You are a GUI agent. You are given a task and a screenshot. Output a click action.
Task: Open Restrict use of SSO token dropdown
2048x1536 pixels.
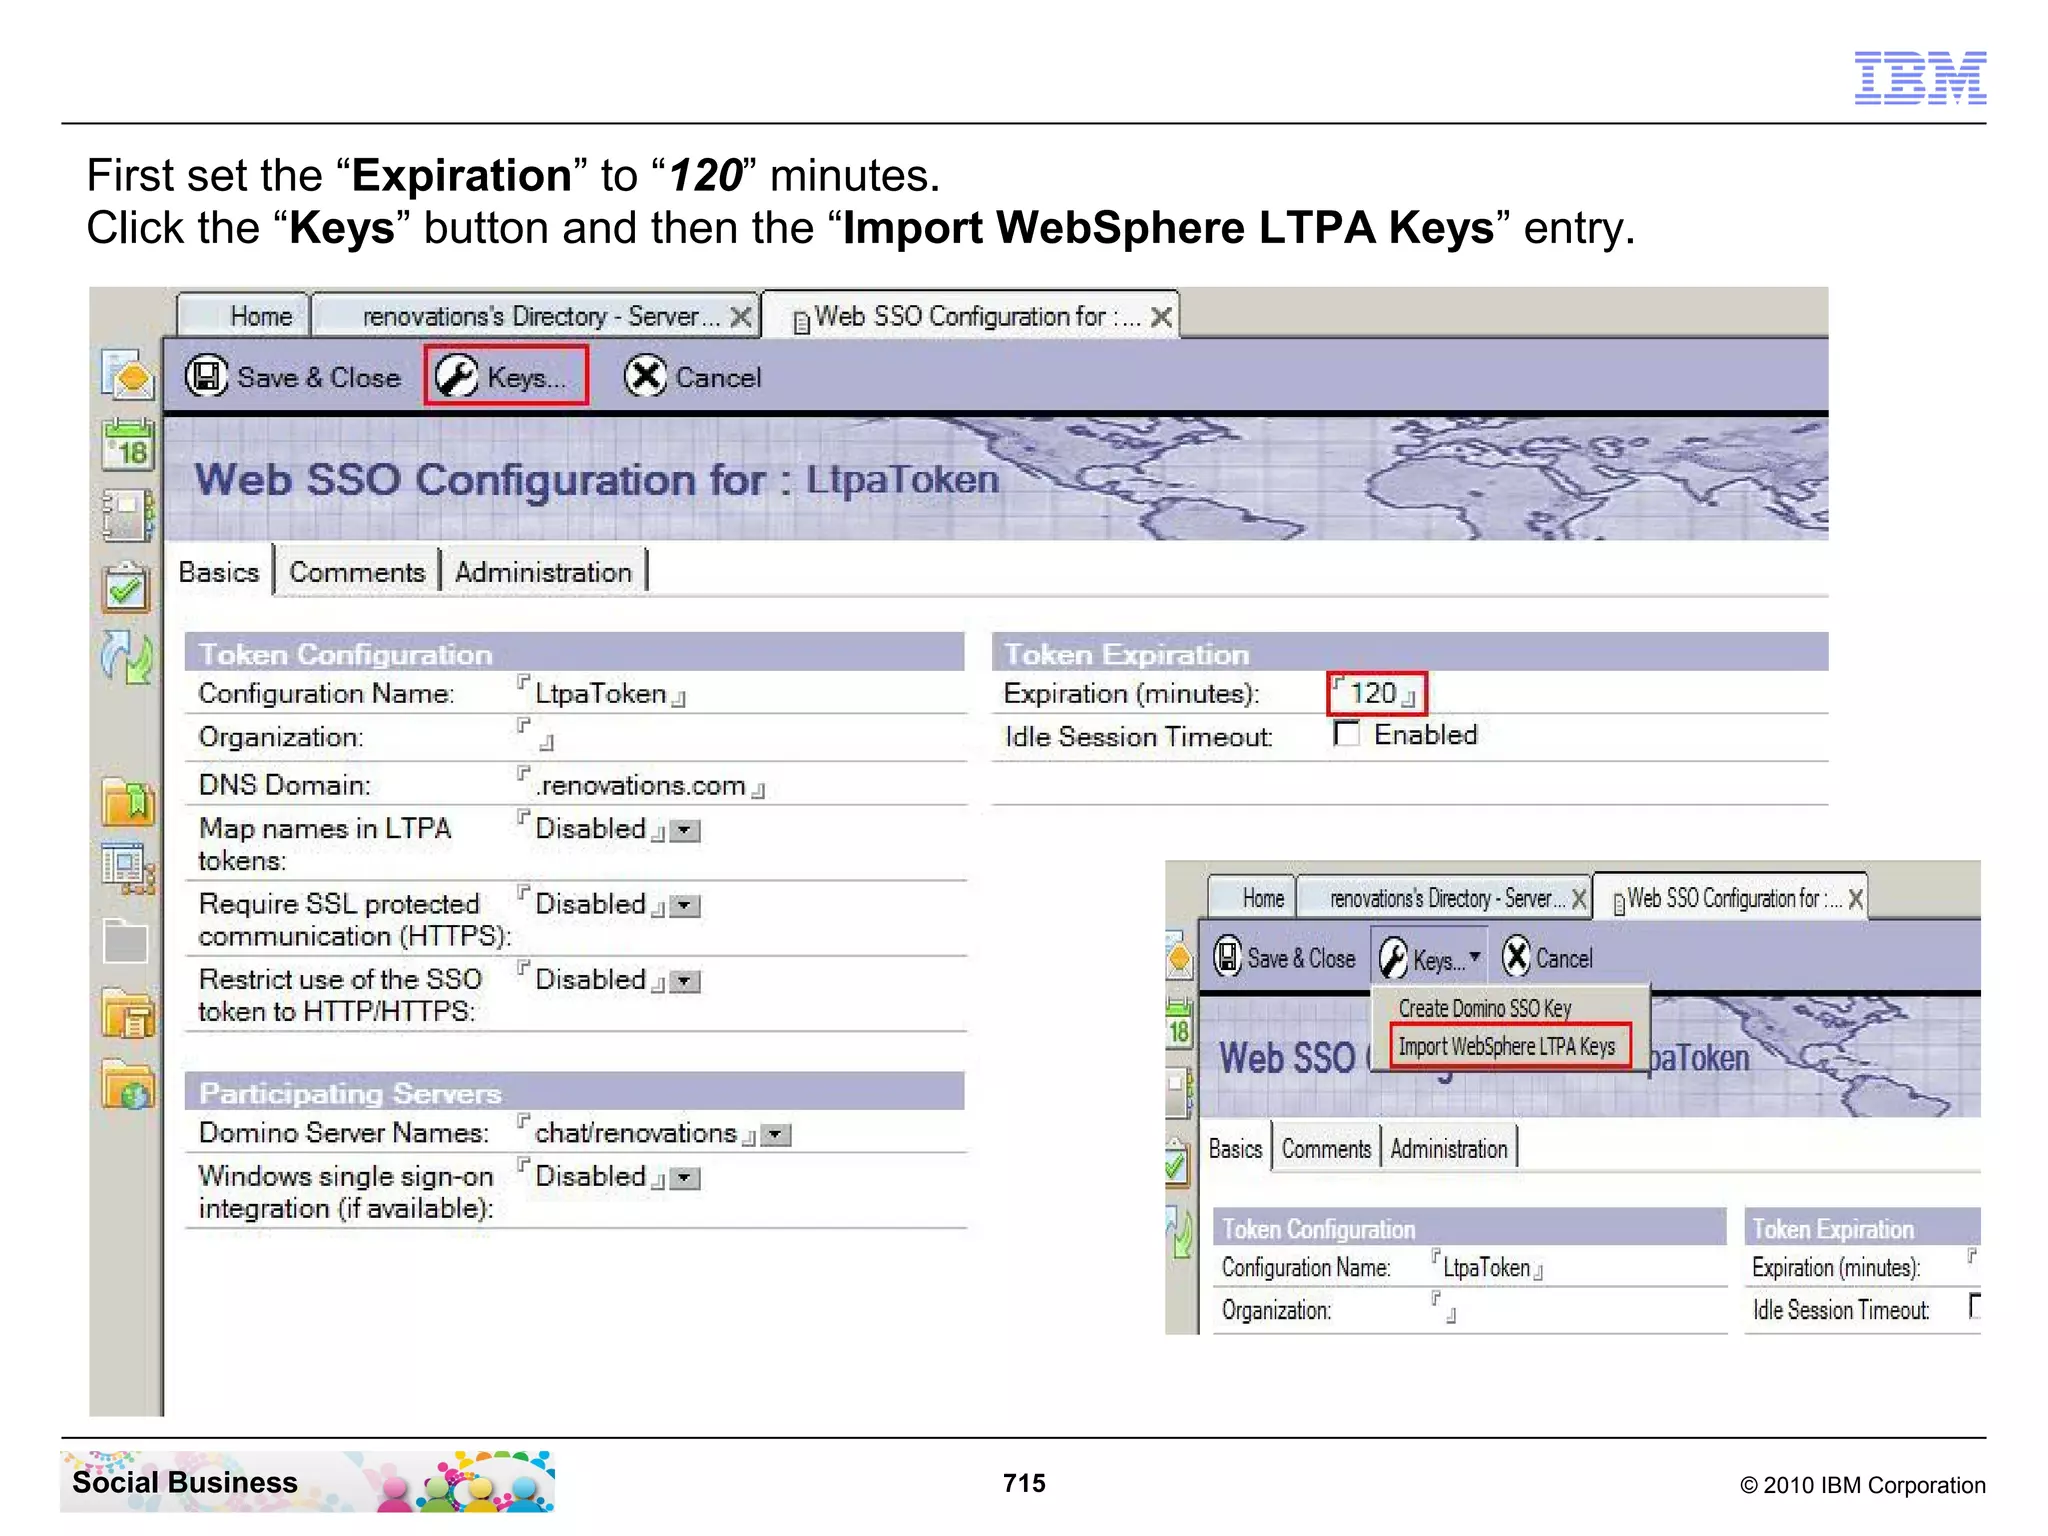(x=685, y=981)
